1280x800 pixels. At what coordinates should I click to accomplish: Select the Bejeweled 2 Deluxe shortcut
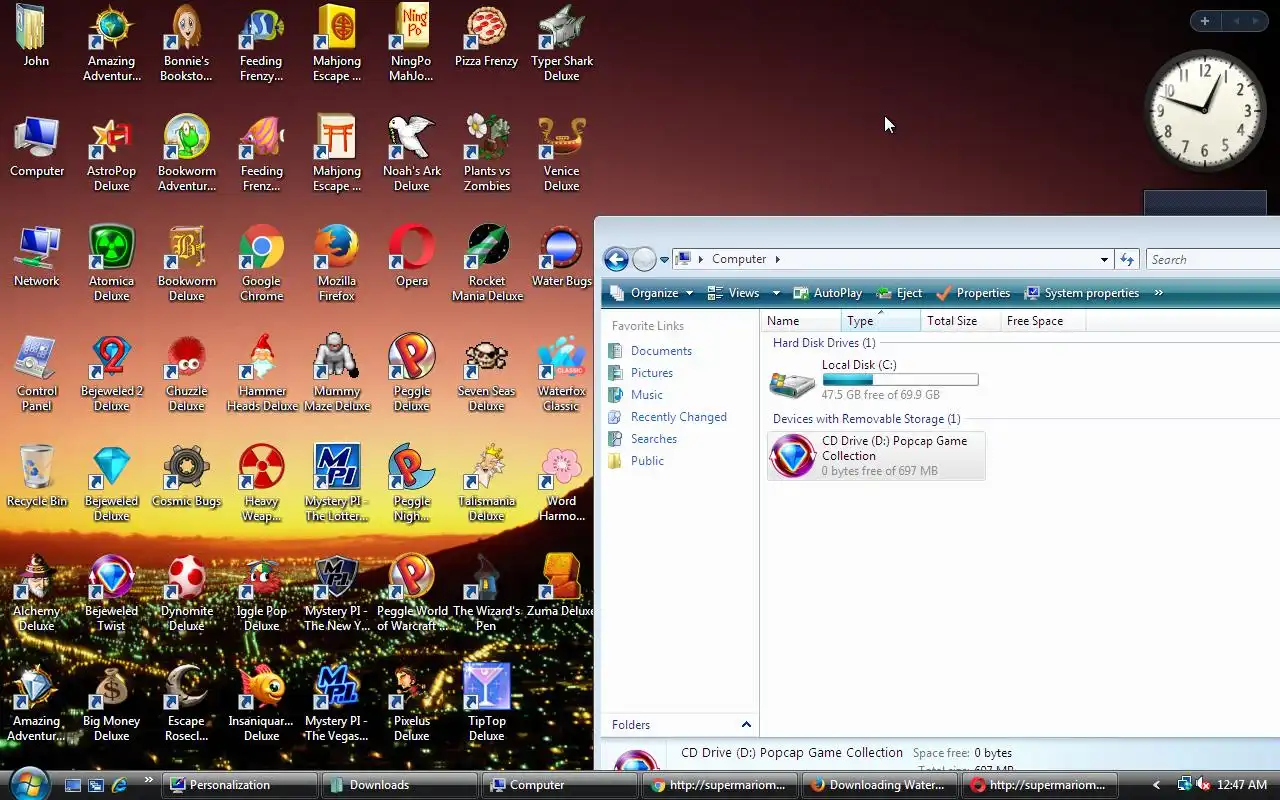(x=112, y=372)
